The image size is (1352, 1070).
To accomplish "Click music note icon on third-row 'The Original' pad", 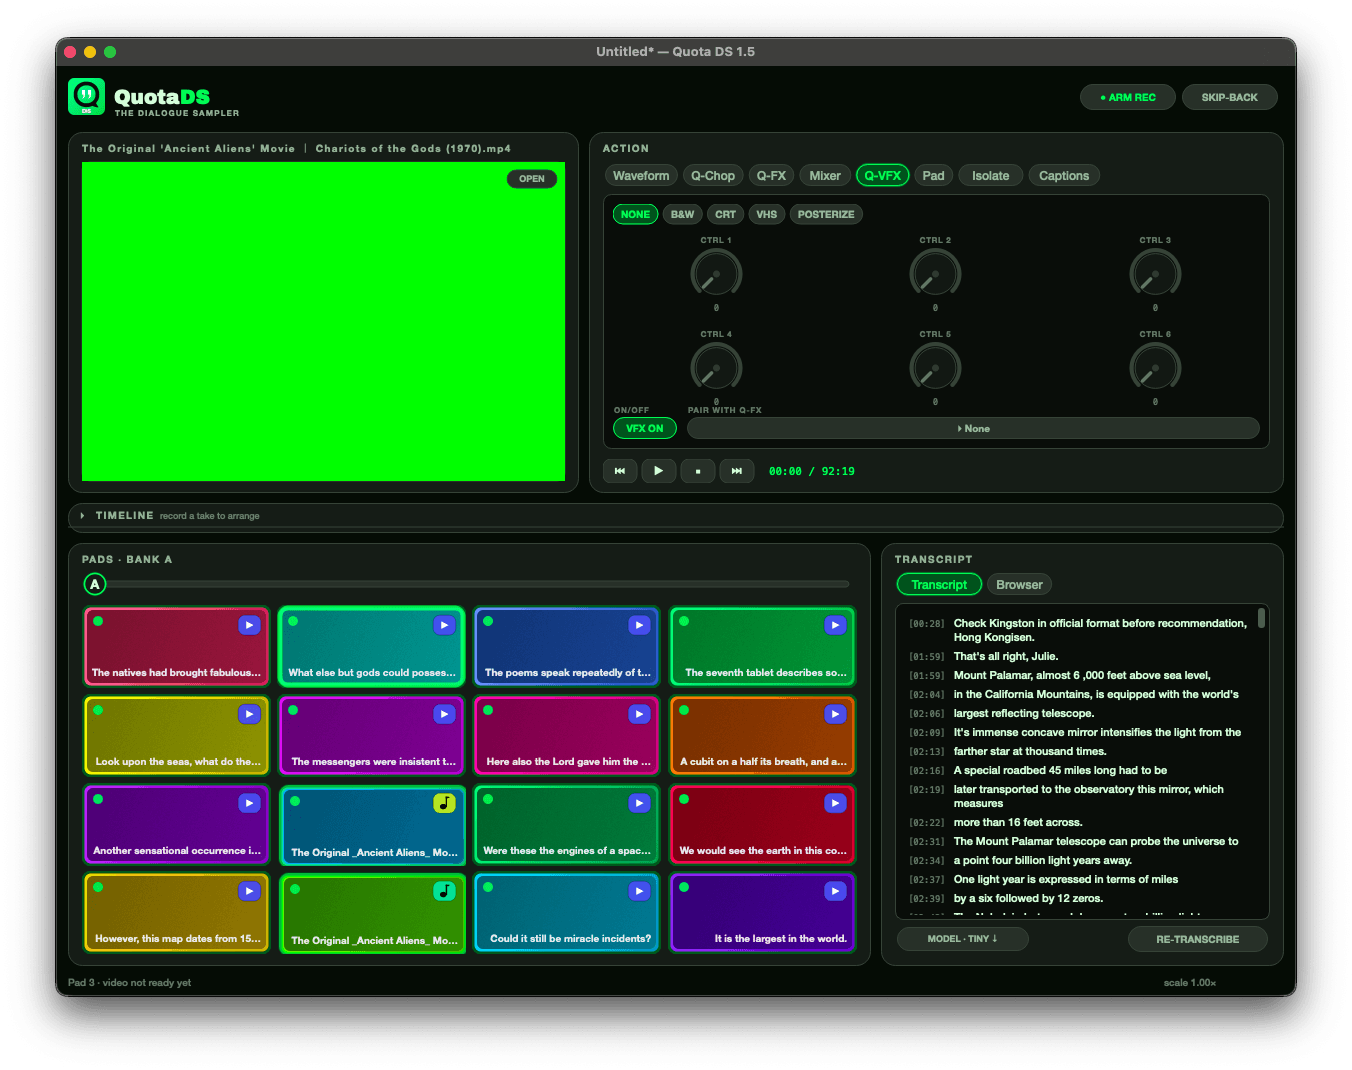I will tap(444, 803).
